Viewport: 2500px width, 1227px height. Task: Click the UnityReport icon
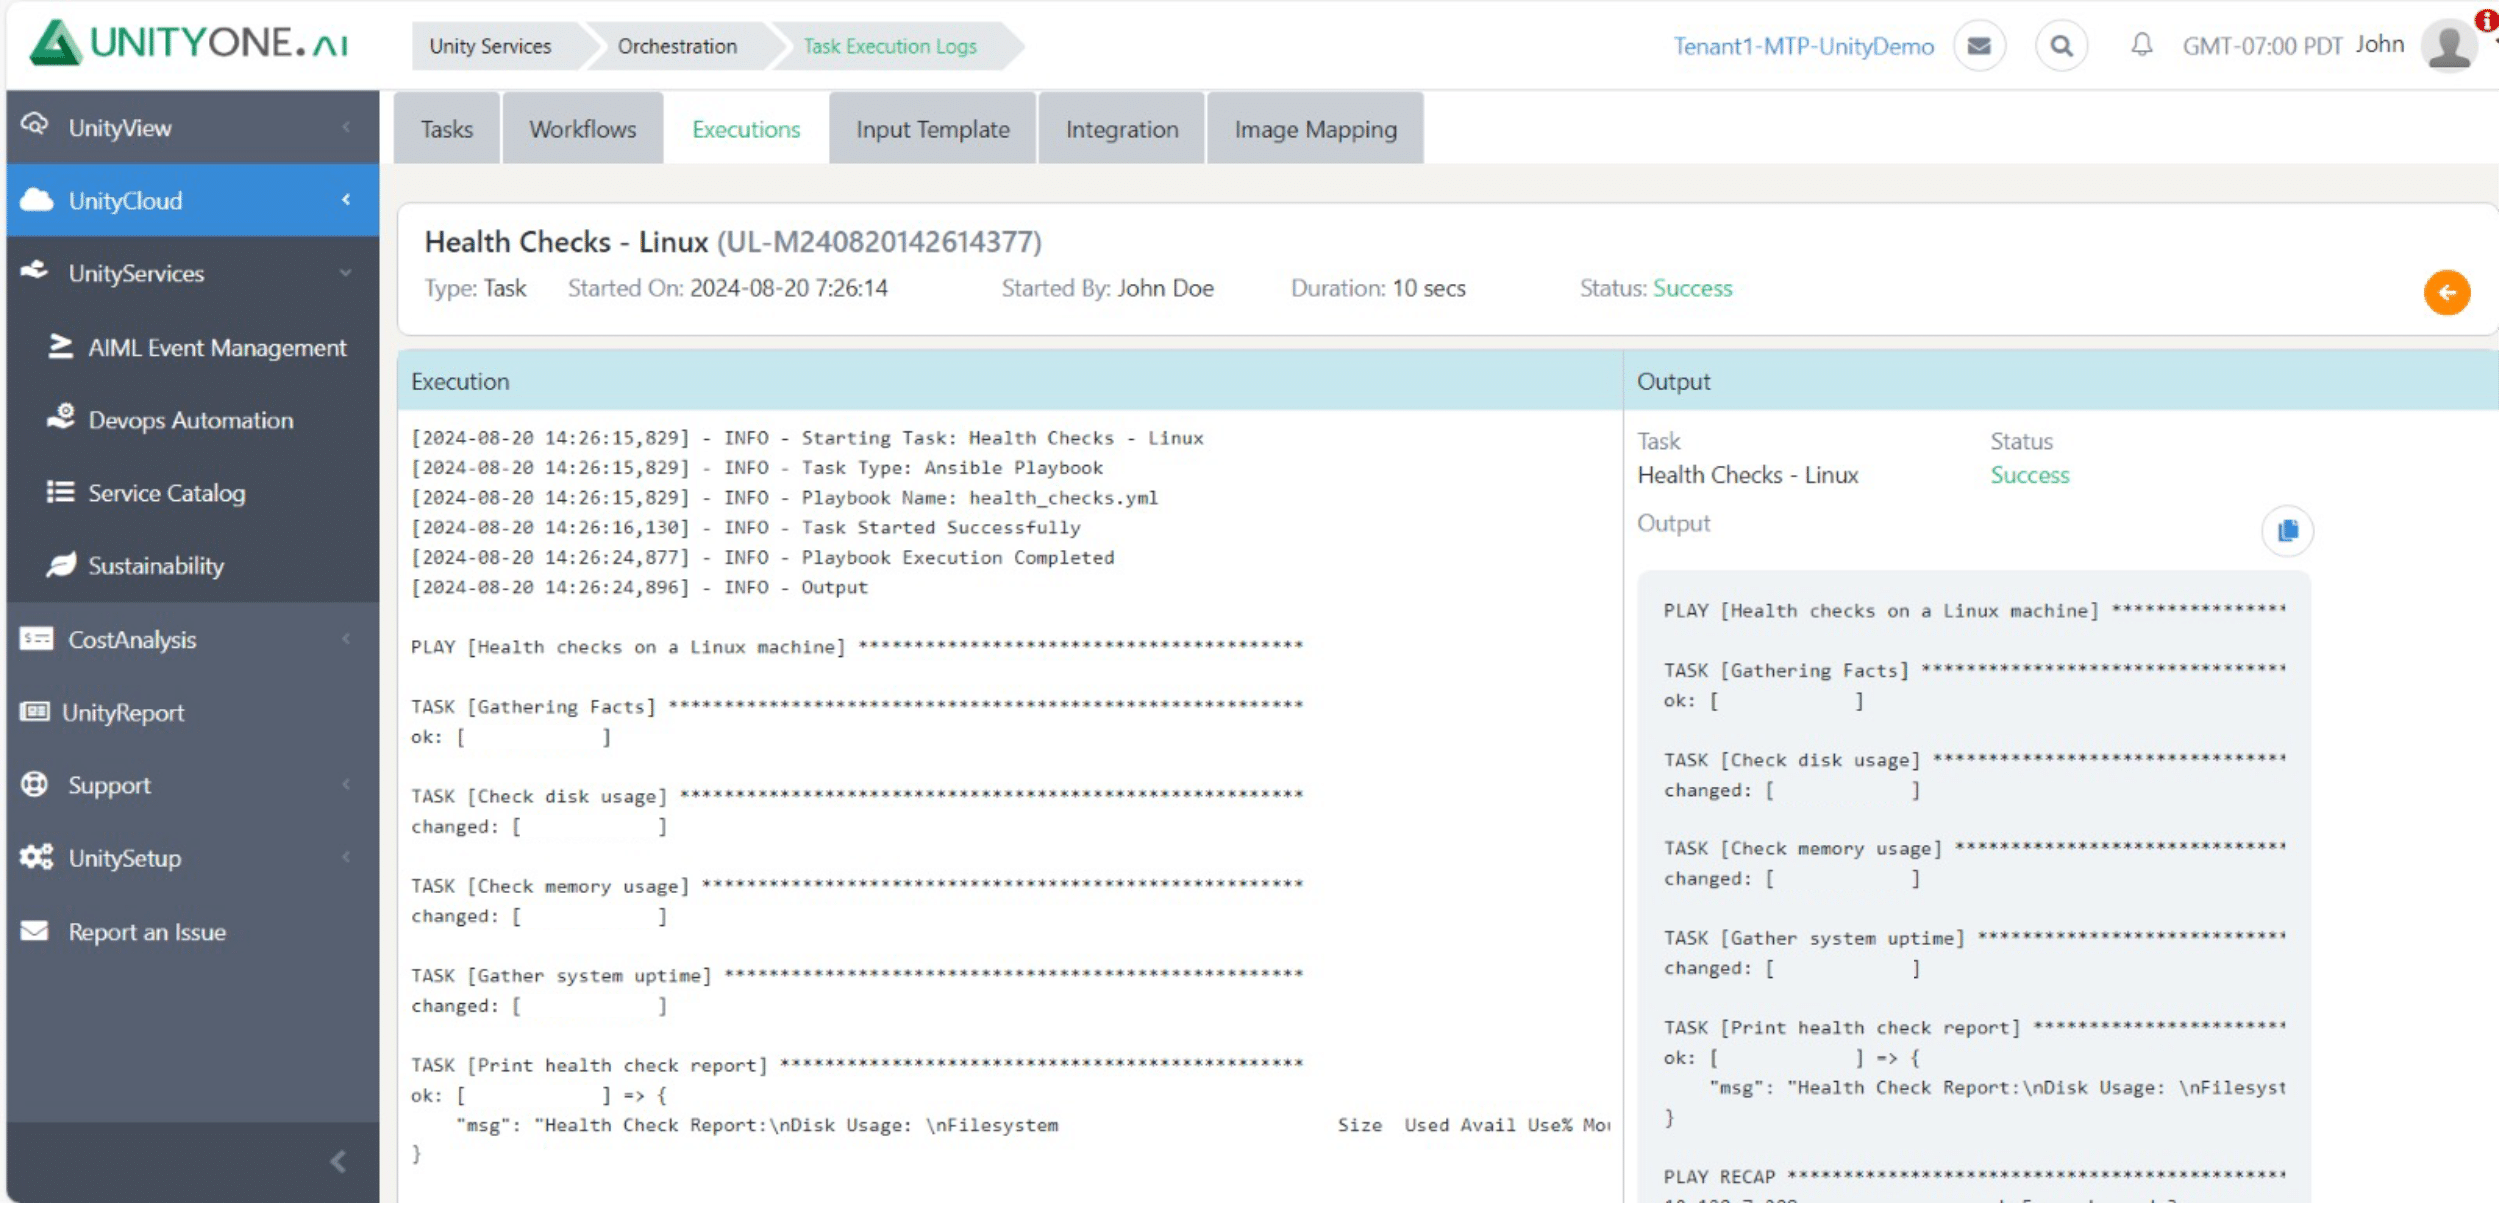pos(34,711)
